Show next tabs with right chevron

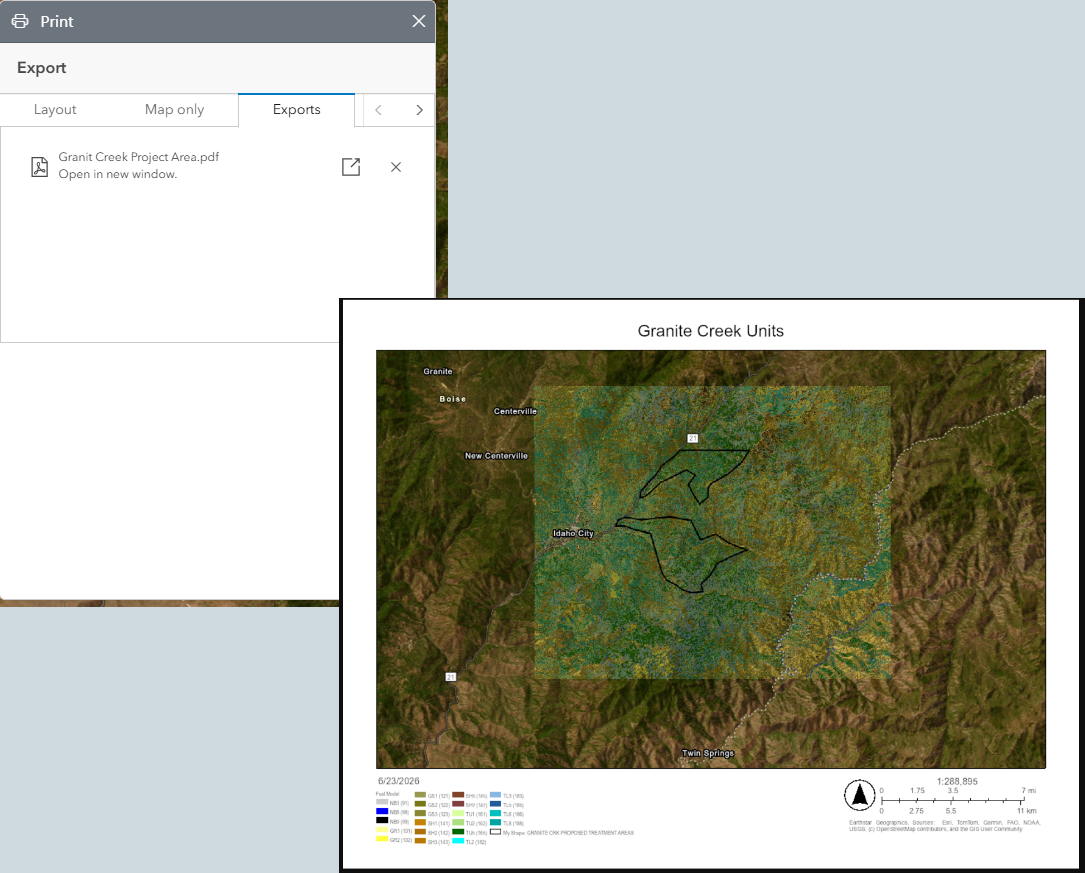pyautogui.click(x=419, y=110)
